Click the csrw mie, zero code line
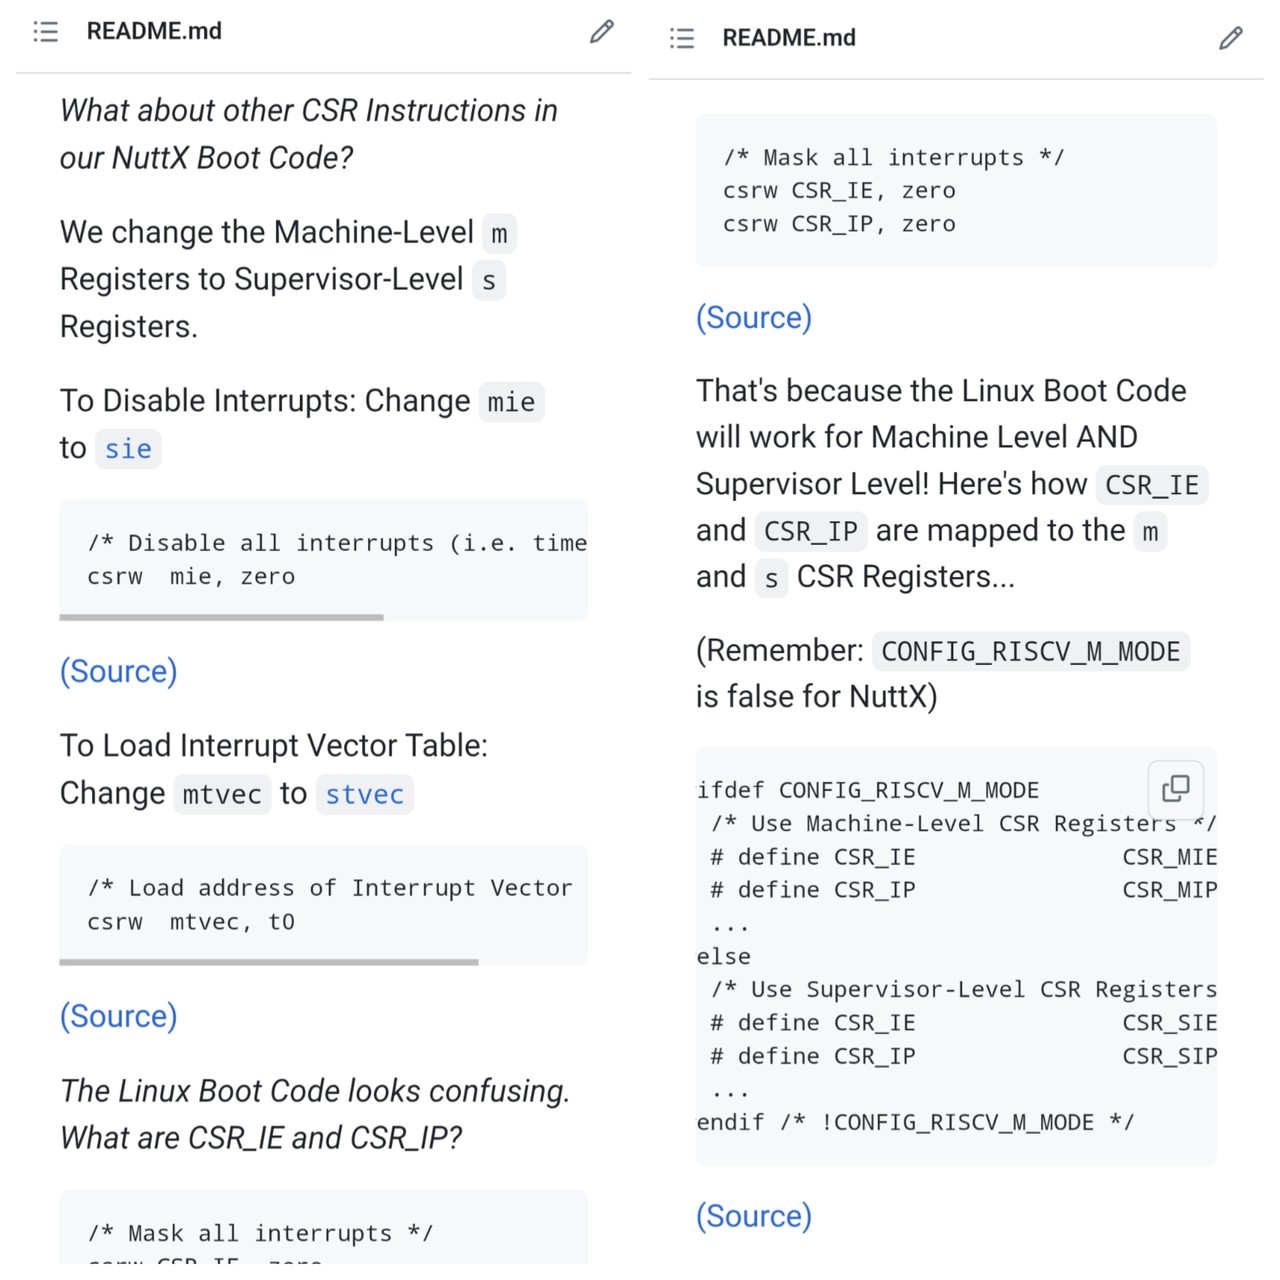The width and height of the screenshot is (1280, 1280). click(191, 577)
